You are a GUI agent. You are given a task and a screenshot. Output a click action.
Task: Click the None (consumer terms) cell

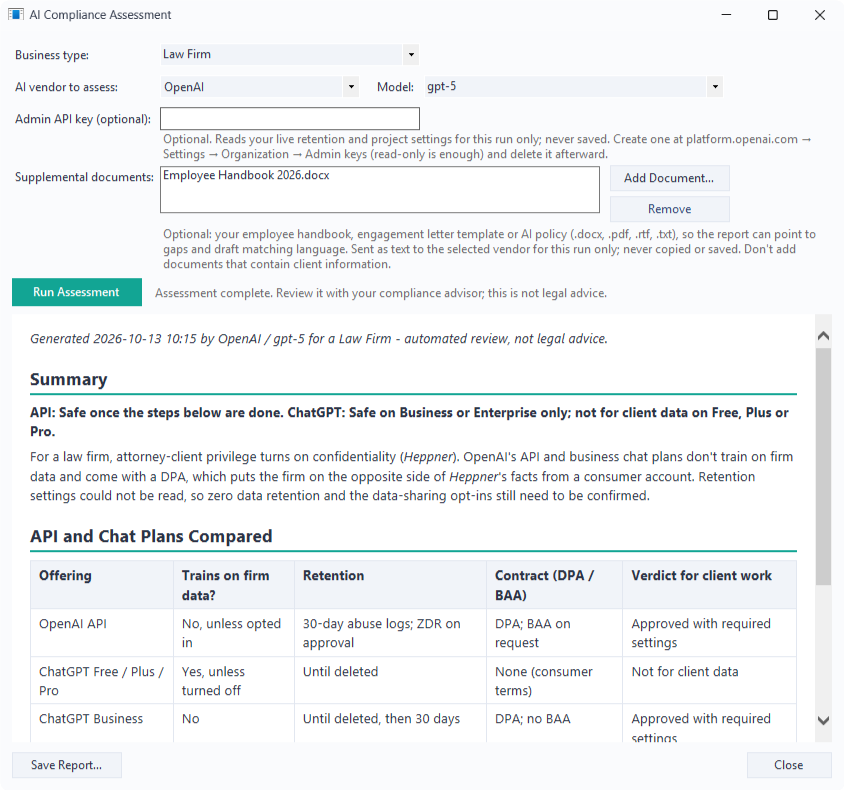[x=554, y=681]
